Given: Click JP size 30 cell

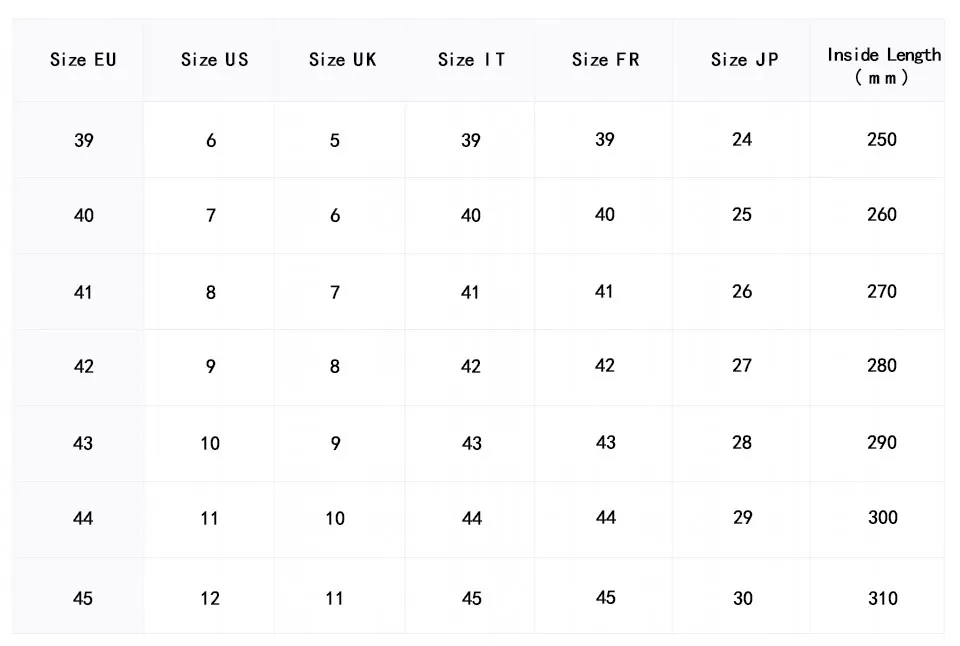Looking at the screenshot, I should pyautogui.click(x=742, y=598).
